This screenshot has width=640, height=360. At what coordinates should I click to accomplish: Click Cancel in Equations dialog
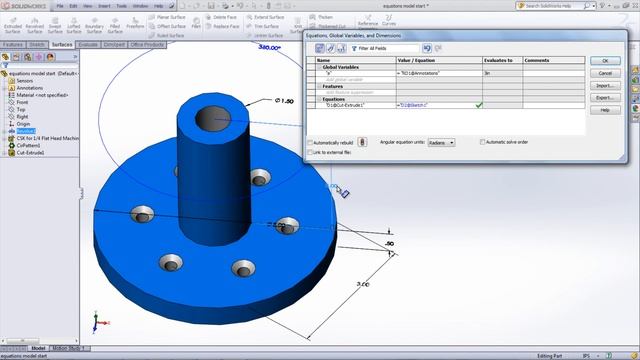pos(605,73)
